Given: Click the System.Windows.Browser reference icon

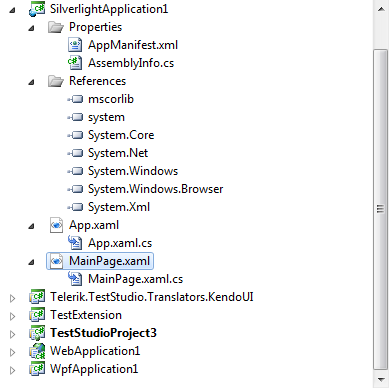Looking at the screenshot, I should [75, 189].
